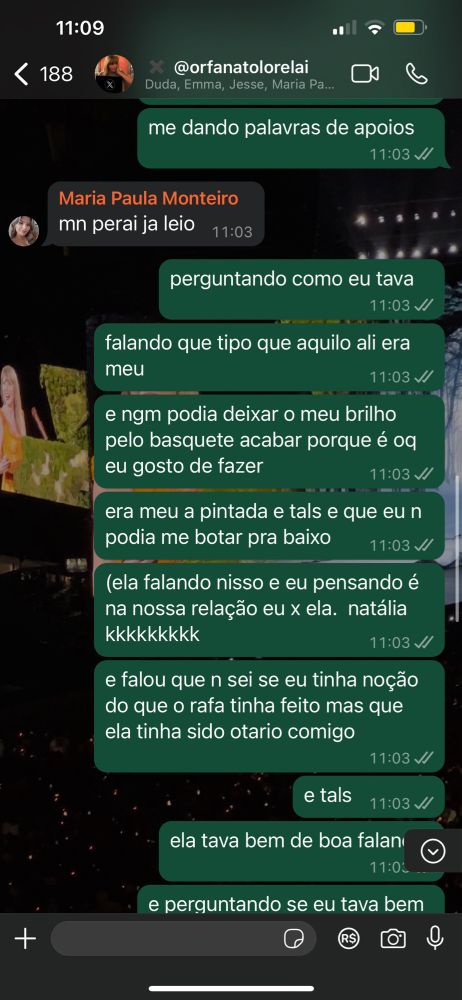
Task: Open Maria Paula Monteiro's avatar
Action: 24,231
